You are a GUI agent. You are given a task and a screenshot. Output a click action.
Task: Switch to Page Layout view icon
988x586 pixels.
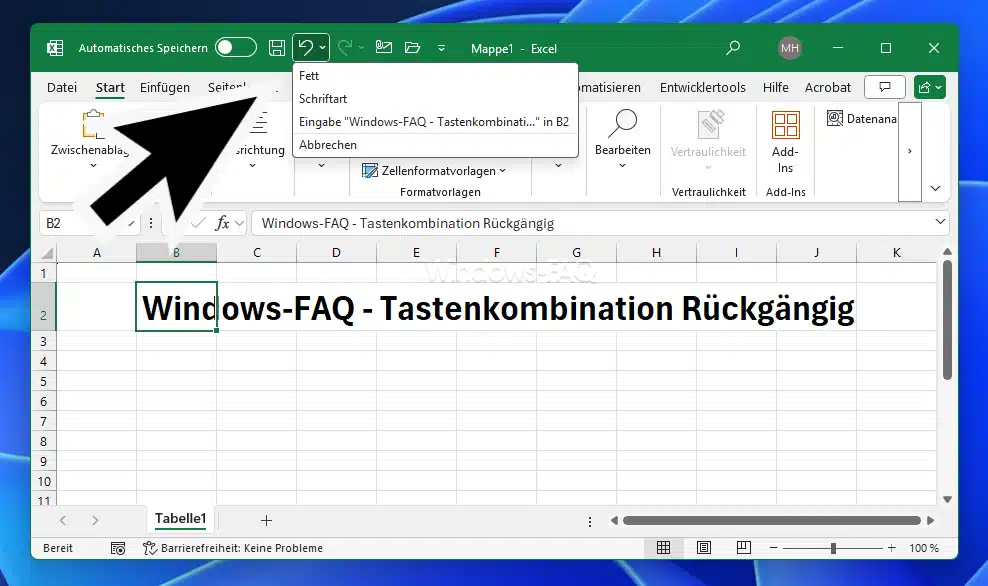pyautogui.click(x=704, y=548)
